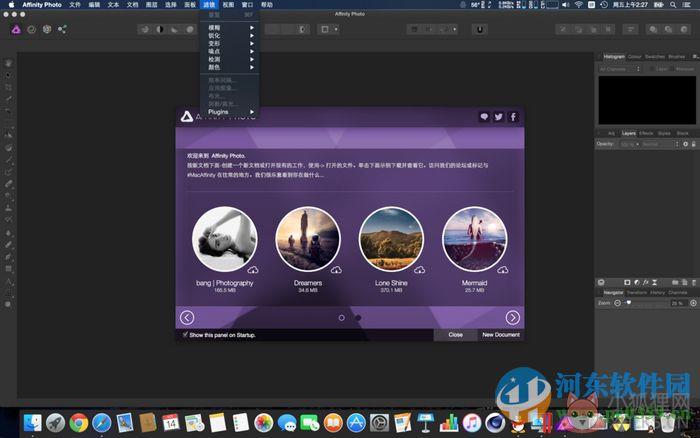Open the All Channels dropdown in Histogram
Screen dimensions: 700x438
620,69
